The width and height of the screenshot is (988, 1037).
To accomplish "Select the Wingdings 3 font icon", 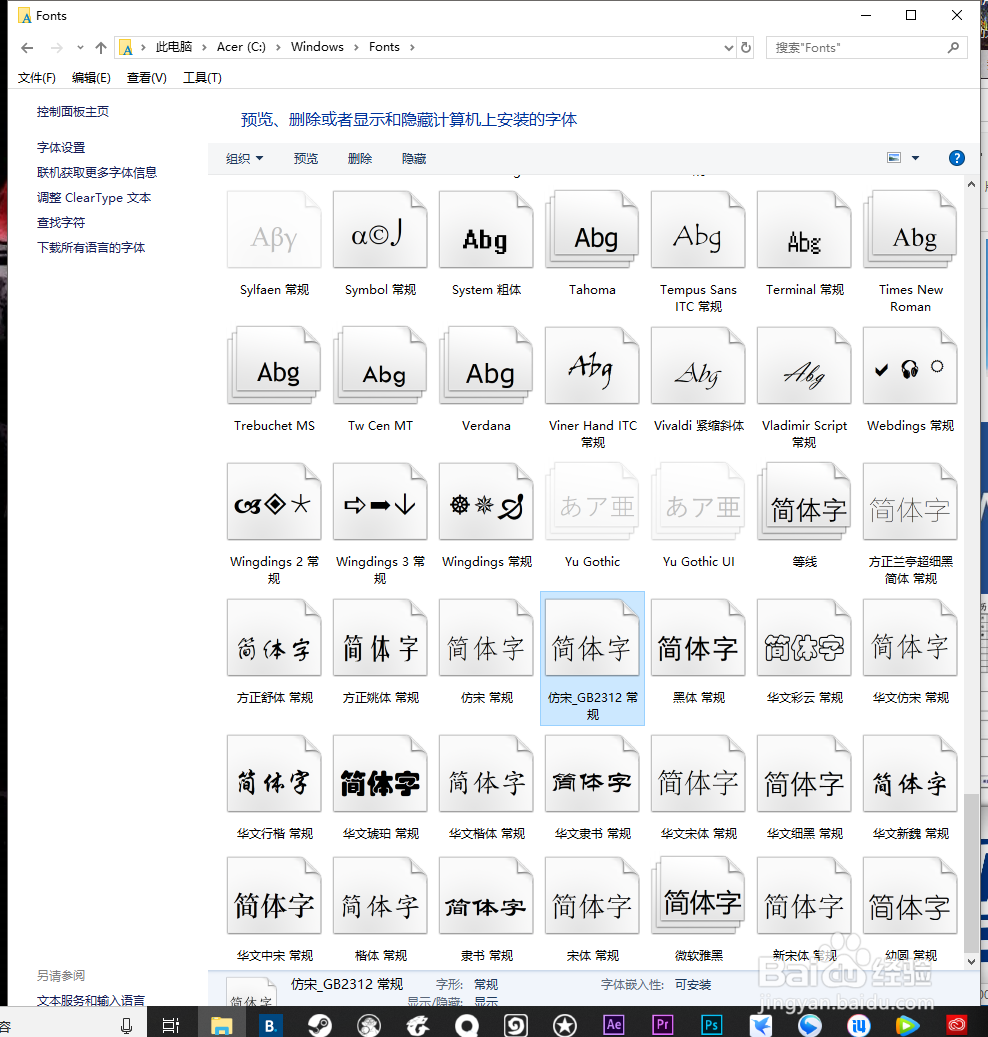I will coord(380,501).
